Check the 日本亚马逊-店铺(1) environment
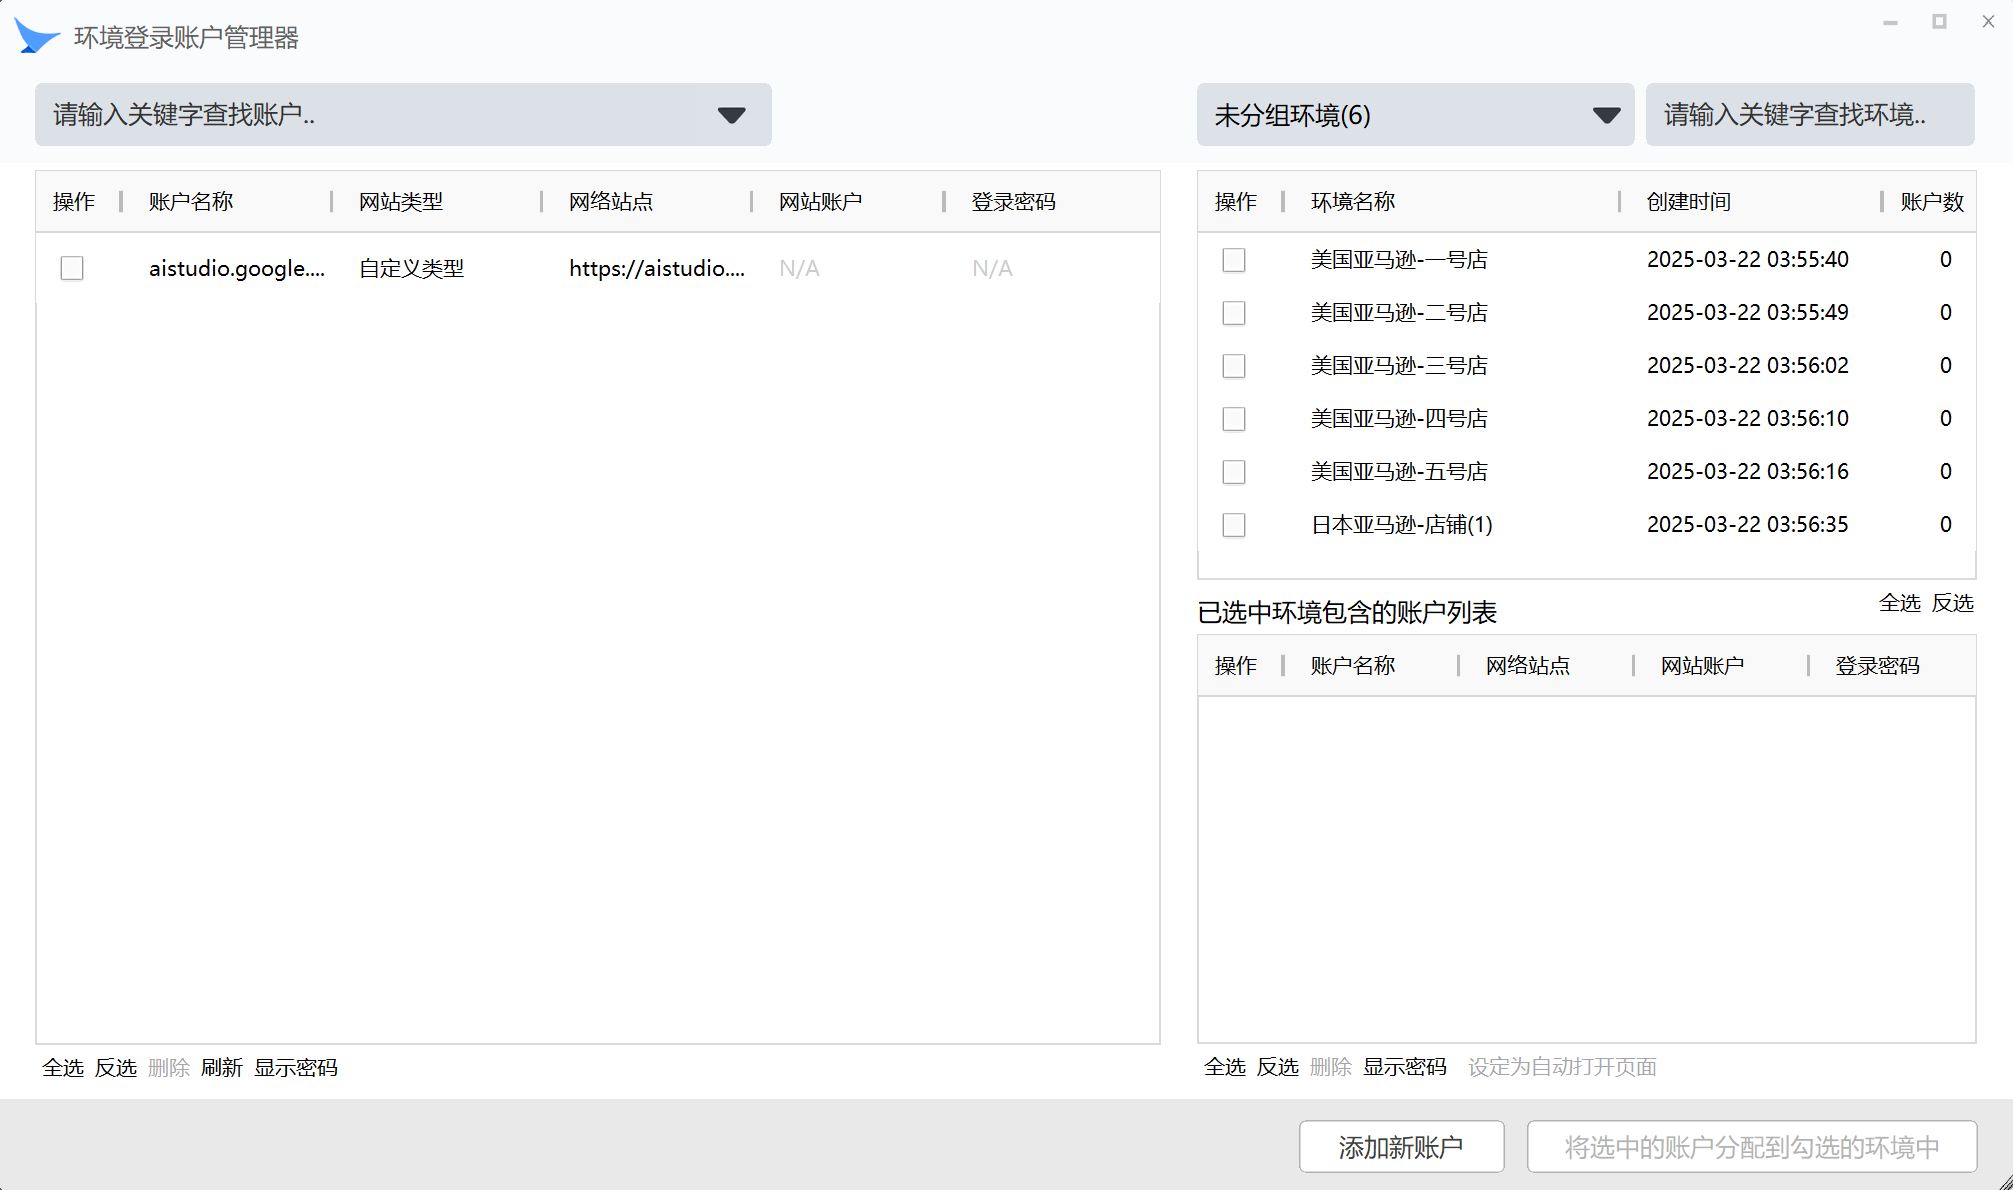Screen dimensions: 2013x1190 1234,525
